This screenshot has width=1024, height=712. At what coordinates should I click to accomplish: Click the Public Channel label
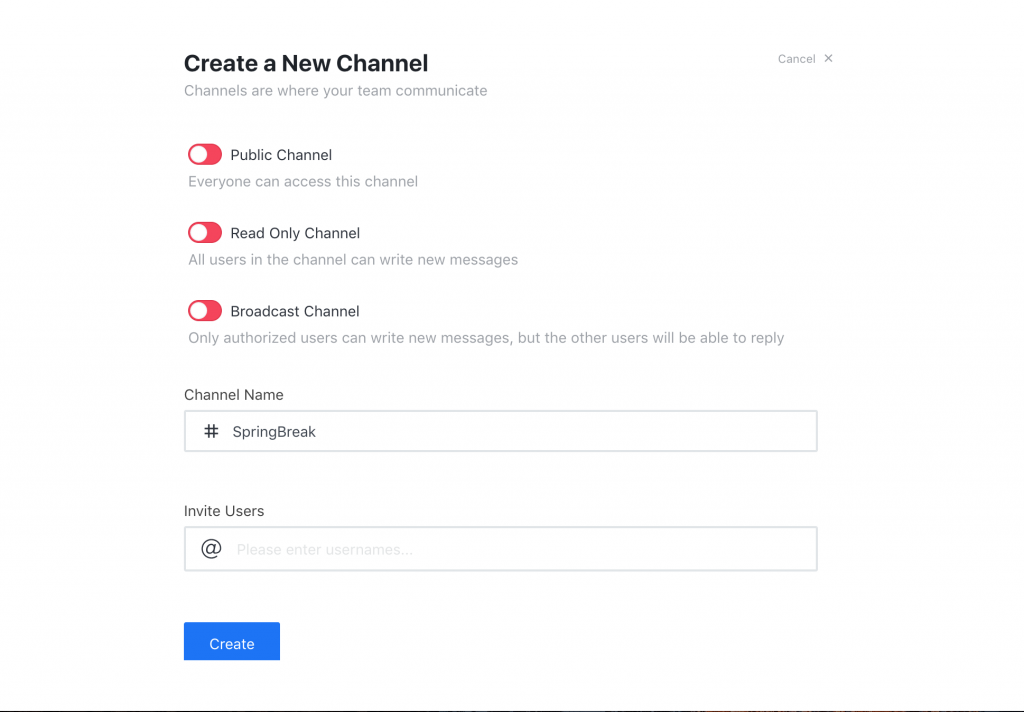[x=281, y=155]
